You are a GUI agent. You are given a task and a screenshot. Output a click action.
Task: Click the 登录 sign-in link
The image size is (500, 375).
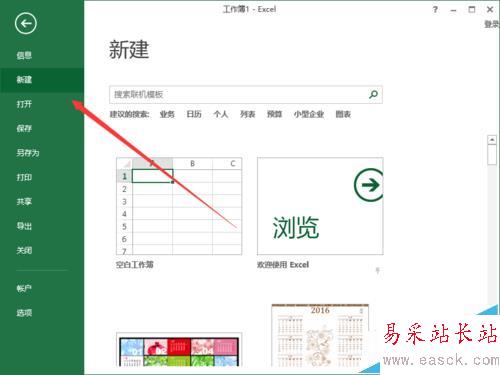492,24
